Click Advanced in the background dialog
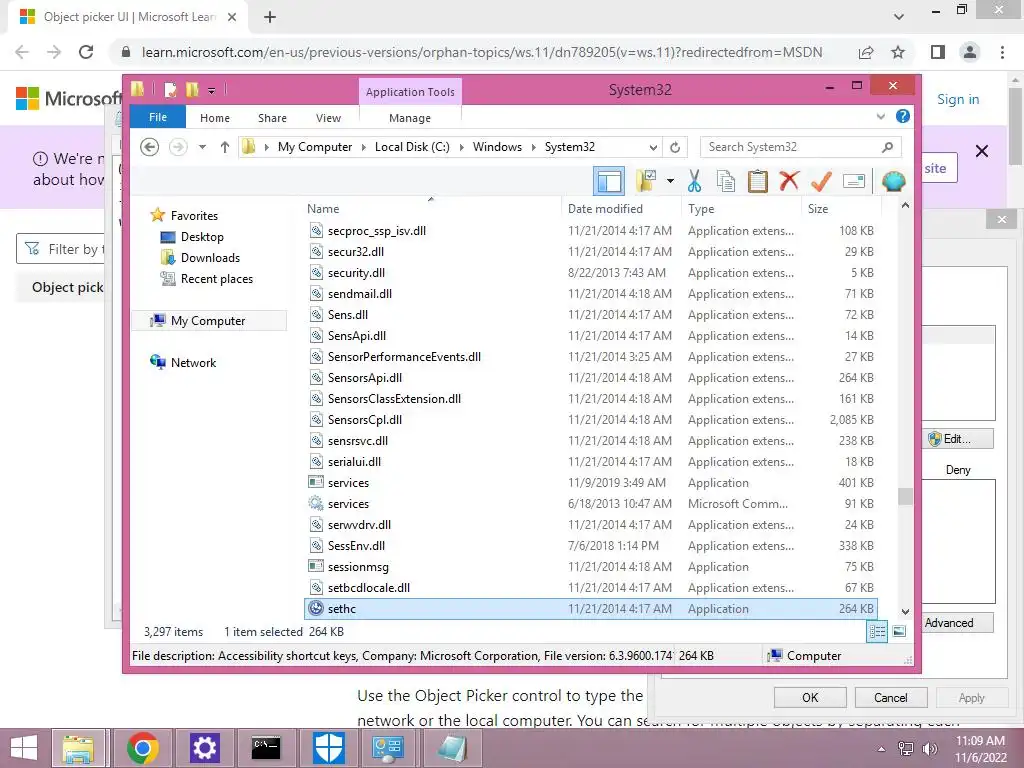Screen dimensions: 1024x768 [957, 623]
